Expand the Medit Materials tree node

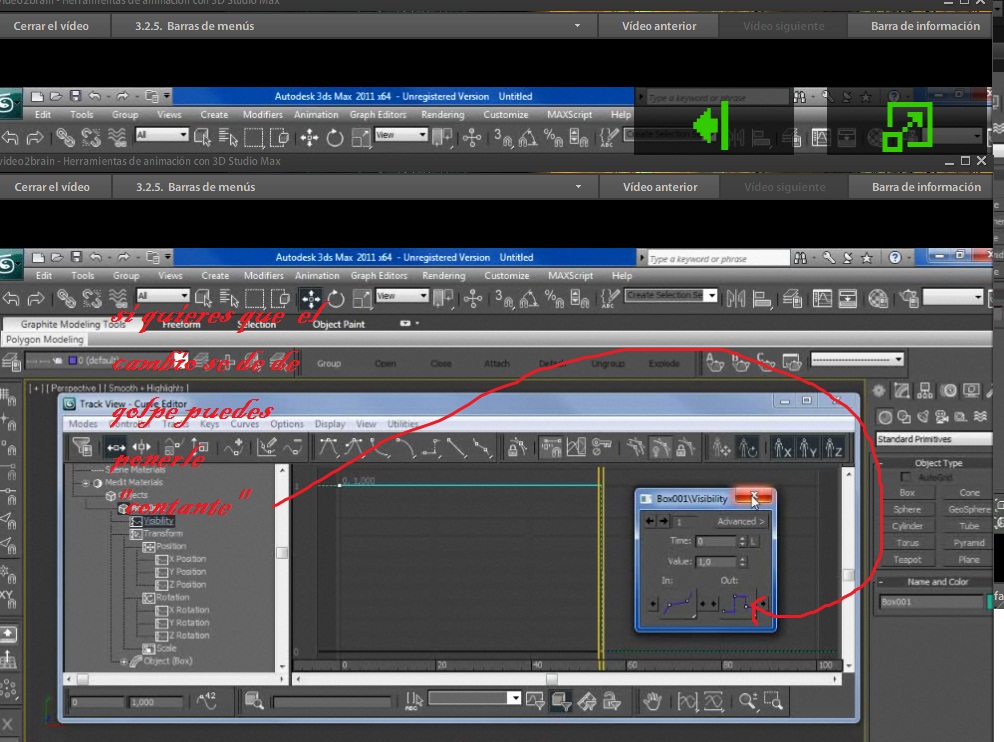(x=86, y=483)
